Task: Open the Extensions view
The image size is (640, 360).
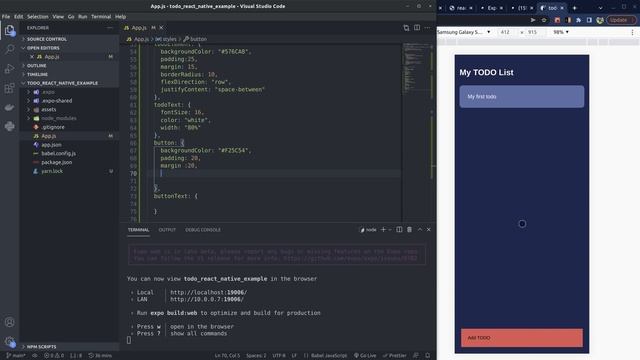Action: point(9,88)
